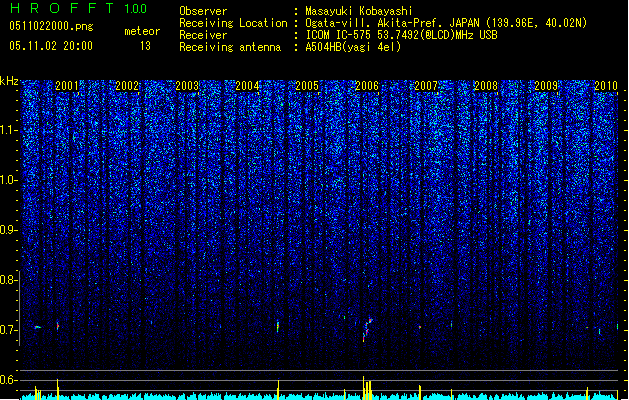The height and width of the screenshot is (400, 629).
Task: Click the 2003 time marker
Action: [x=187, y=85]
